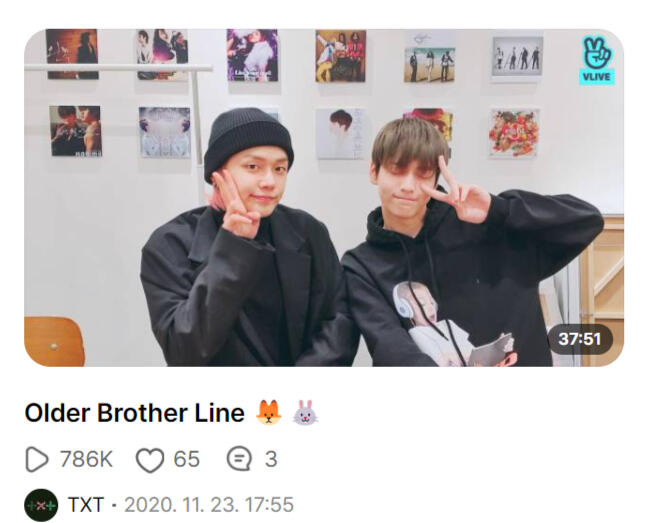Click the heart like icon
653x523 pixels.
click(150, 460)
